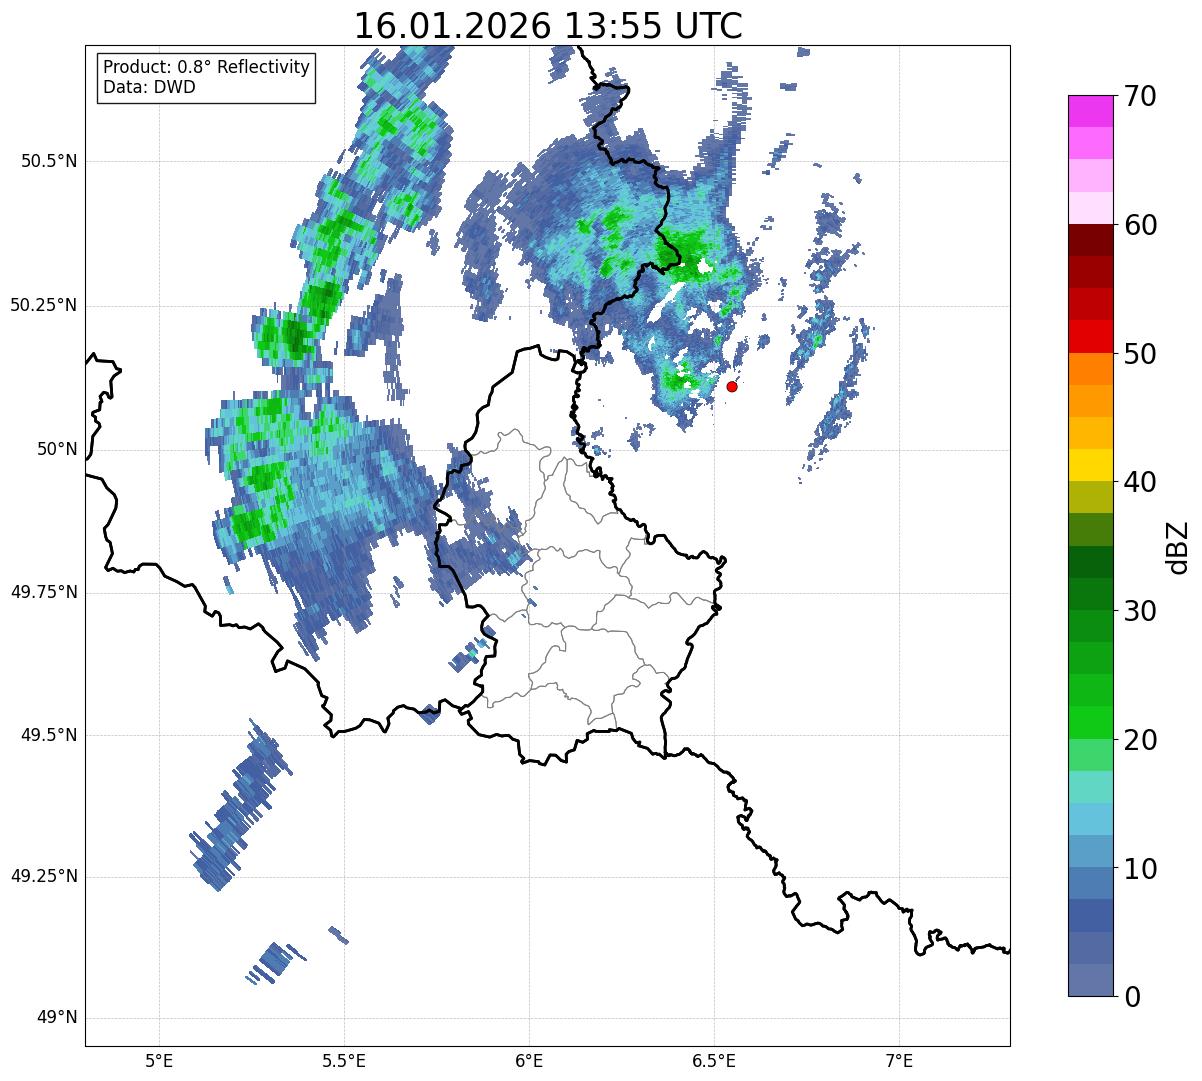The width and height of the screenshot is (1202, 1081).
Task: Click the 7°E longitude label
Action: coord(899,1060)
